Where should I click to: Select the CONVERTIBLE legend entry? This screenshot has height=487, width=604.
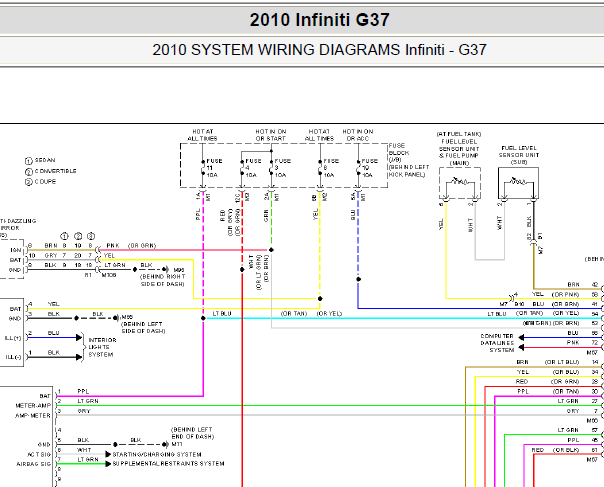tap(50, 171)
